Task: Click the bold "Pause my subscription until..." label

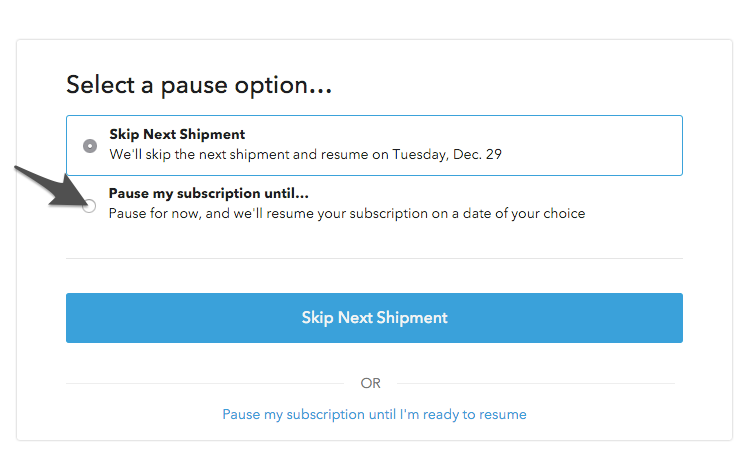Action: 209,193
